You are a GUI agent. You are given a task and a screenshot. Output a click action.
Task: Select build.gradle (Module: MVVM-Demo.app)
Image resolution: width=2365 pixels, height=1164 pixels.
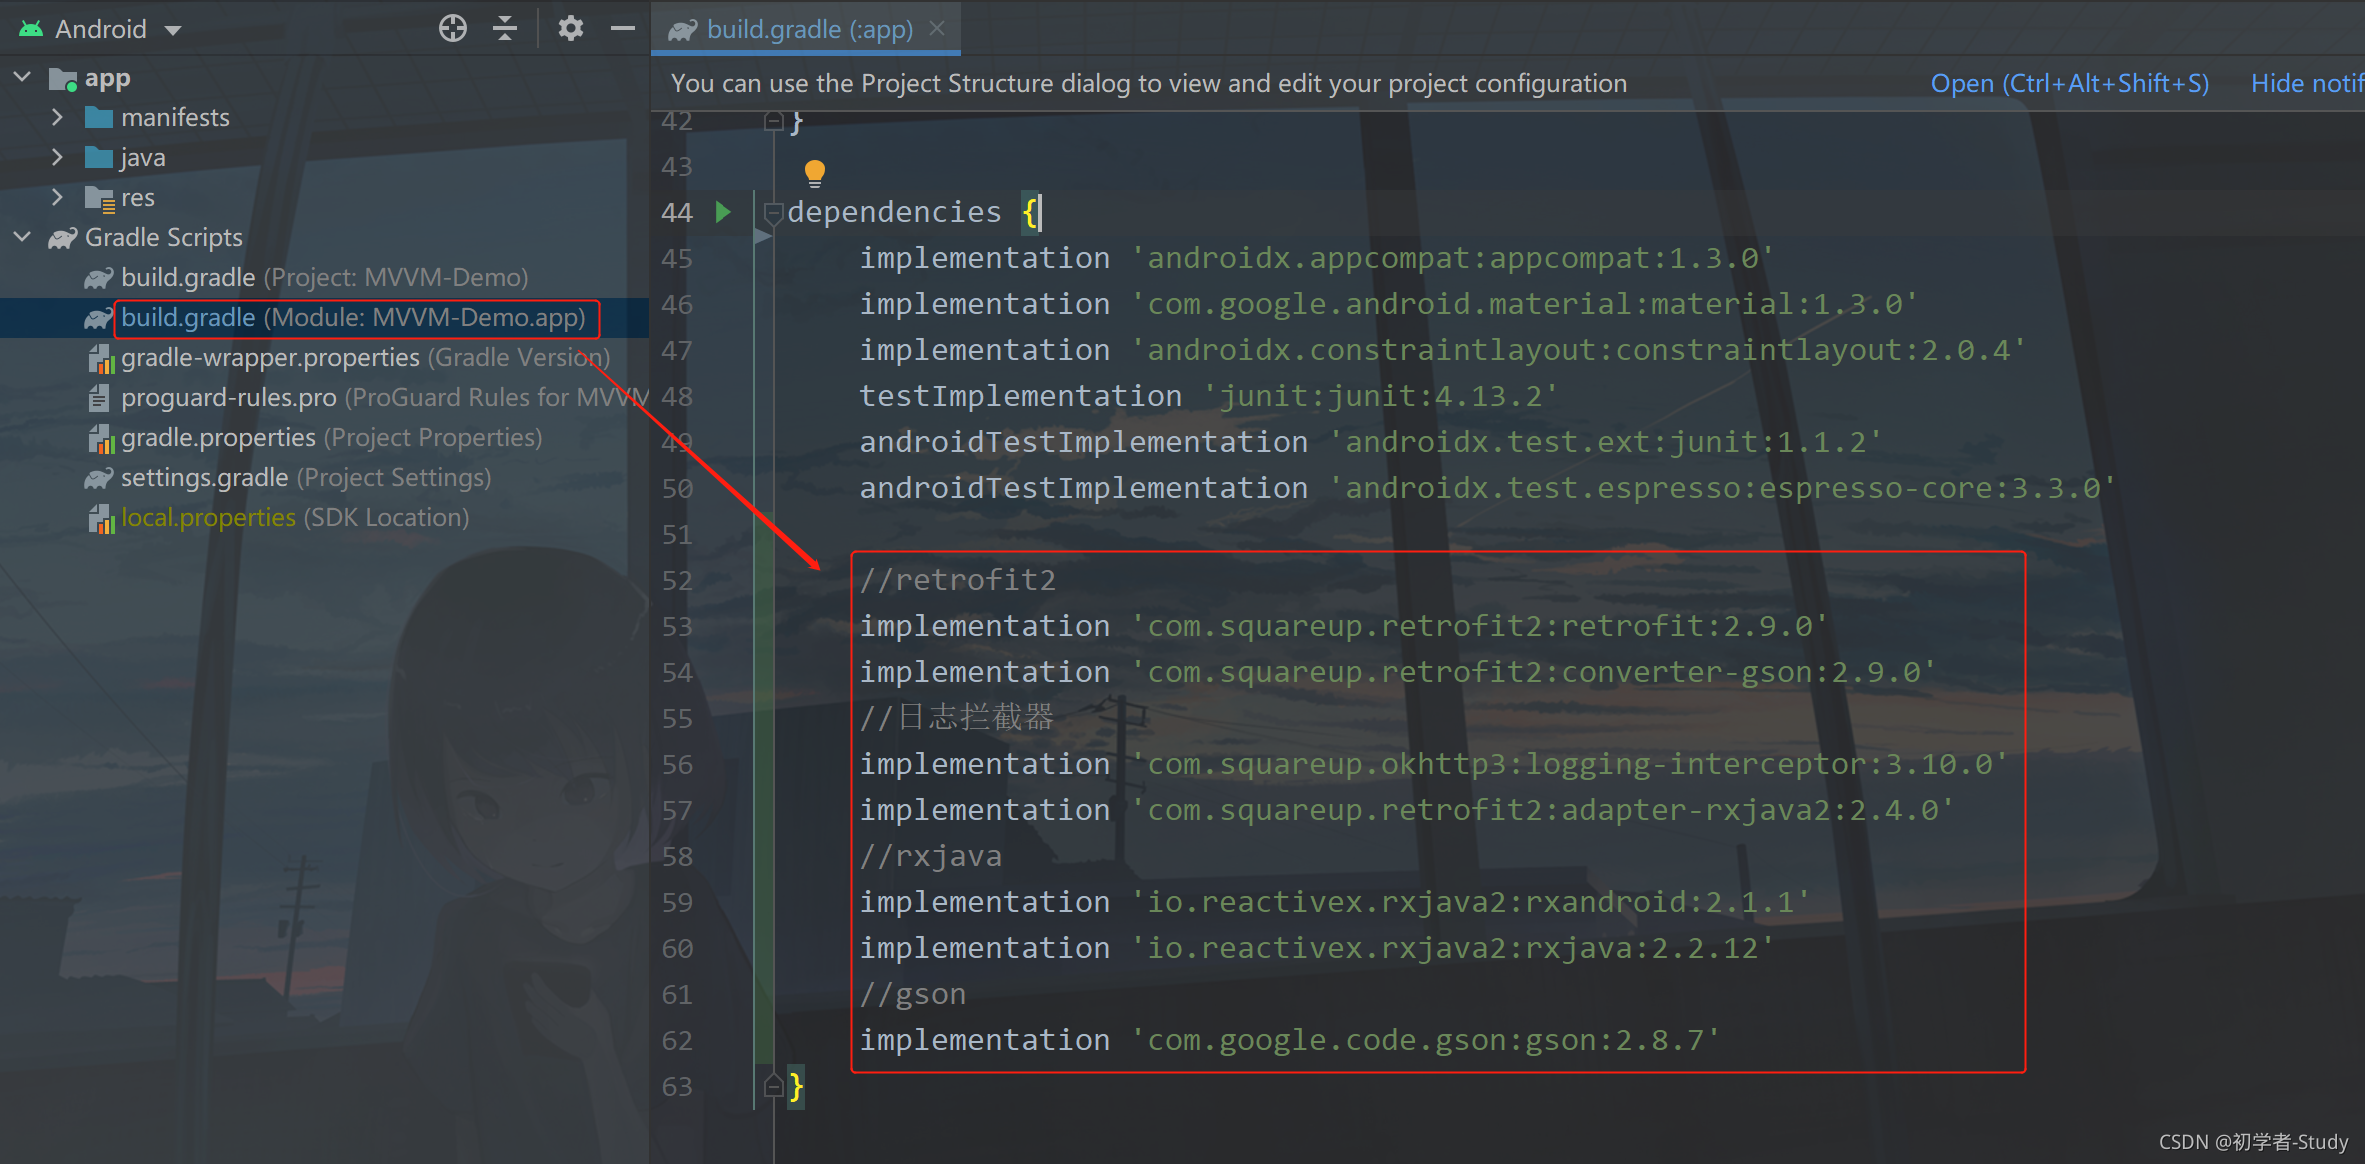353,317
